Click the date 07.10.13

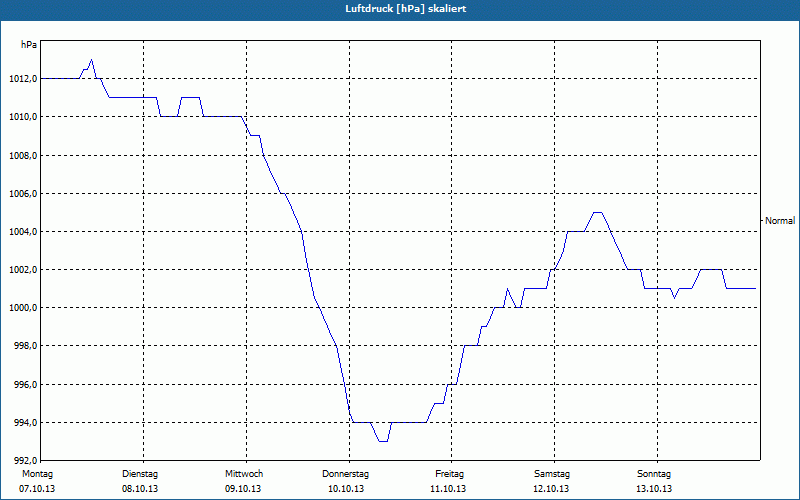click(x=37, y=489)
